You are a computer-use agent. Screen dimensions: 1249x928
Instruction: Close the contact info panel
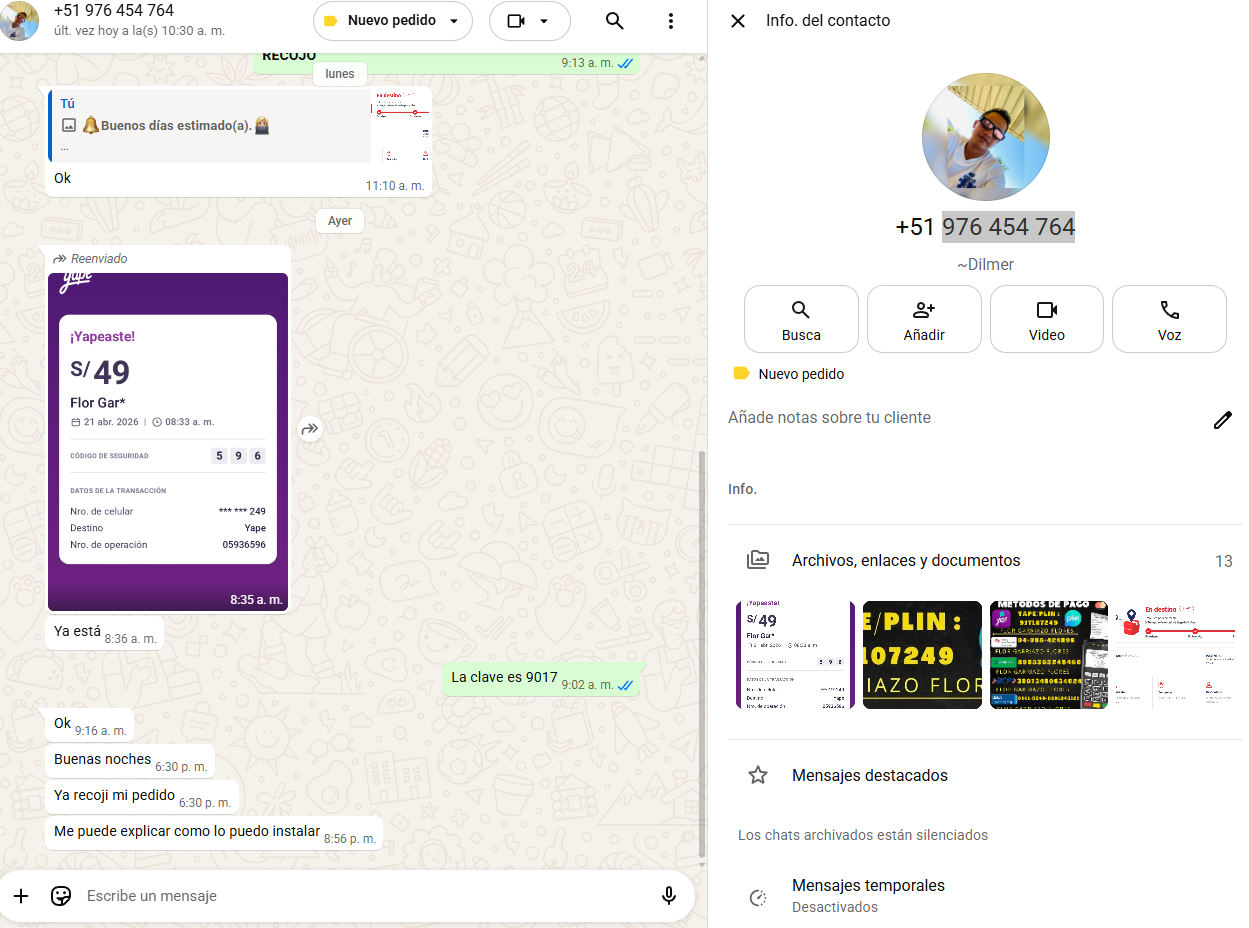tap(738, 21)
